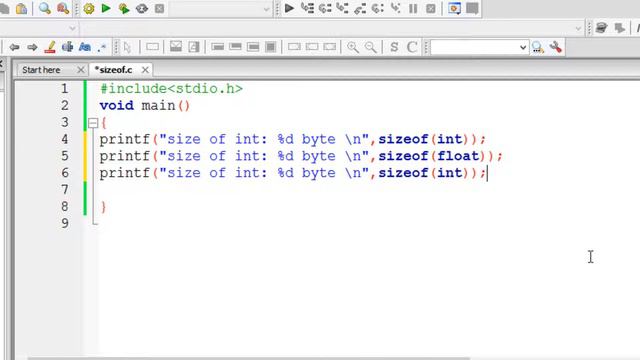Start debugging with the dark play arrow

[x=289, y=8]
